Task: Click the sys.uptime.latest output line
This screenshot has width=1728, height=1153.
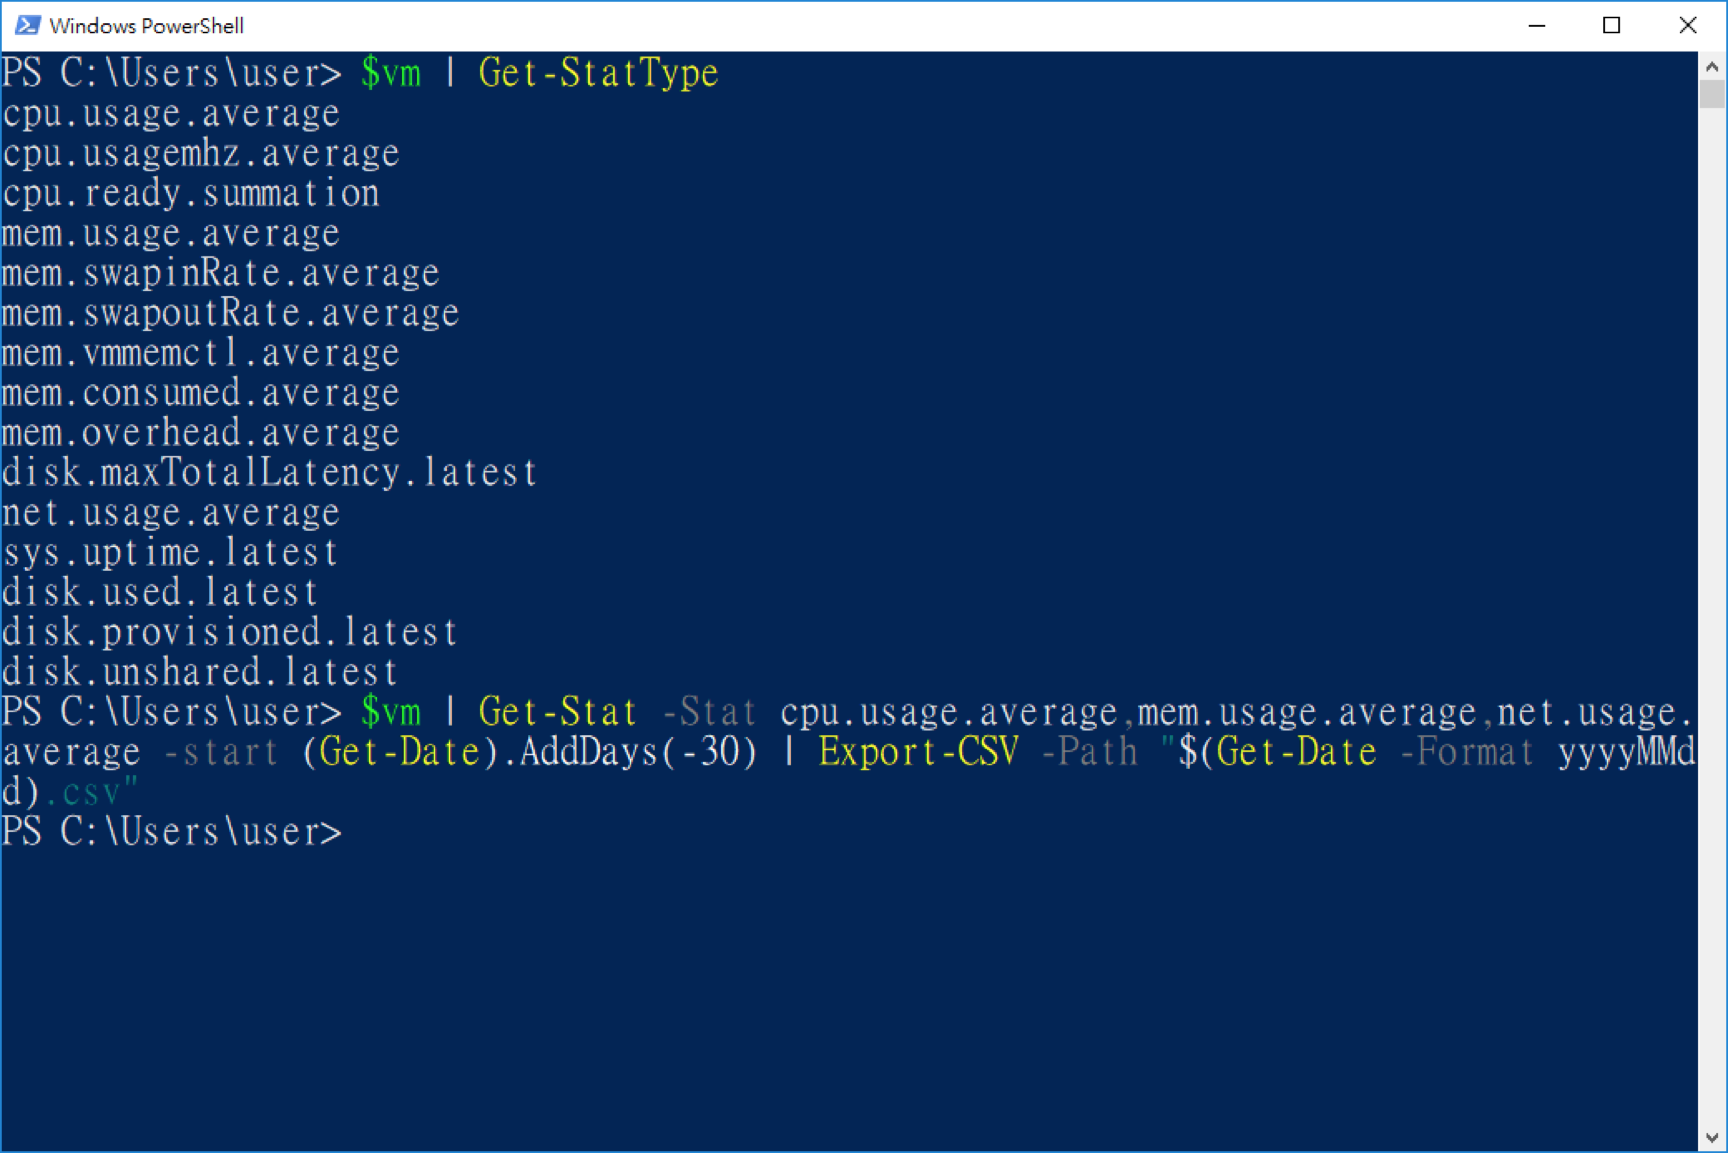Action: (171, 553)
